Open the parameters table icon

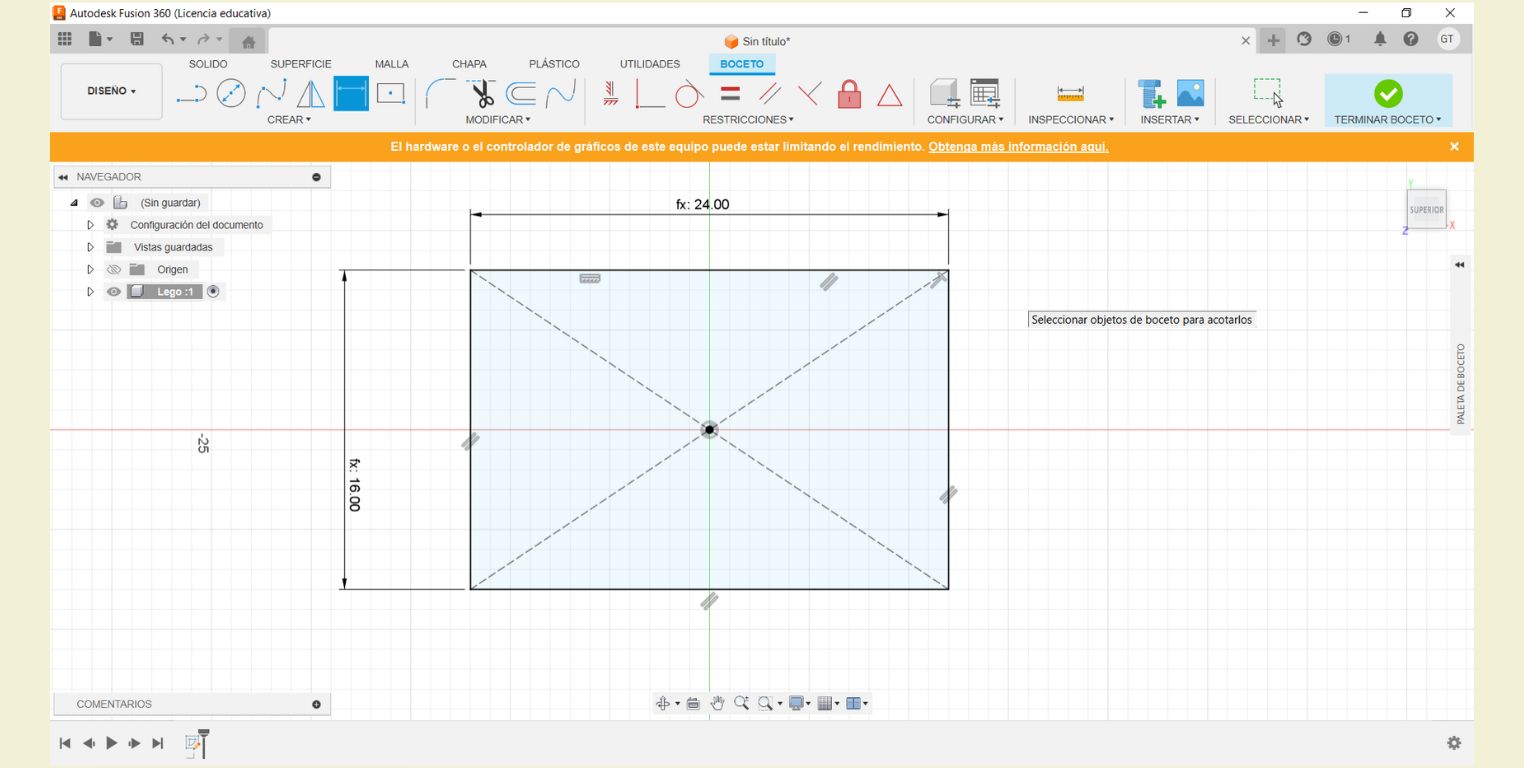pos(985,94)
